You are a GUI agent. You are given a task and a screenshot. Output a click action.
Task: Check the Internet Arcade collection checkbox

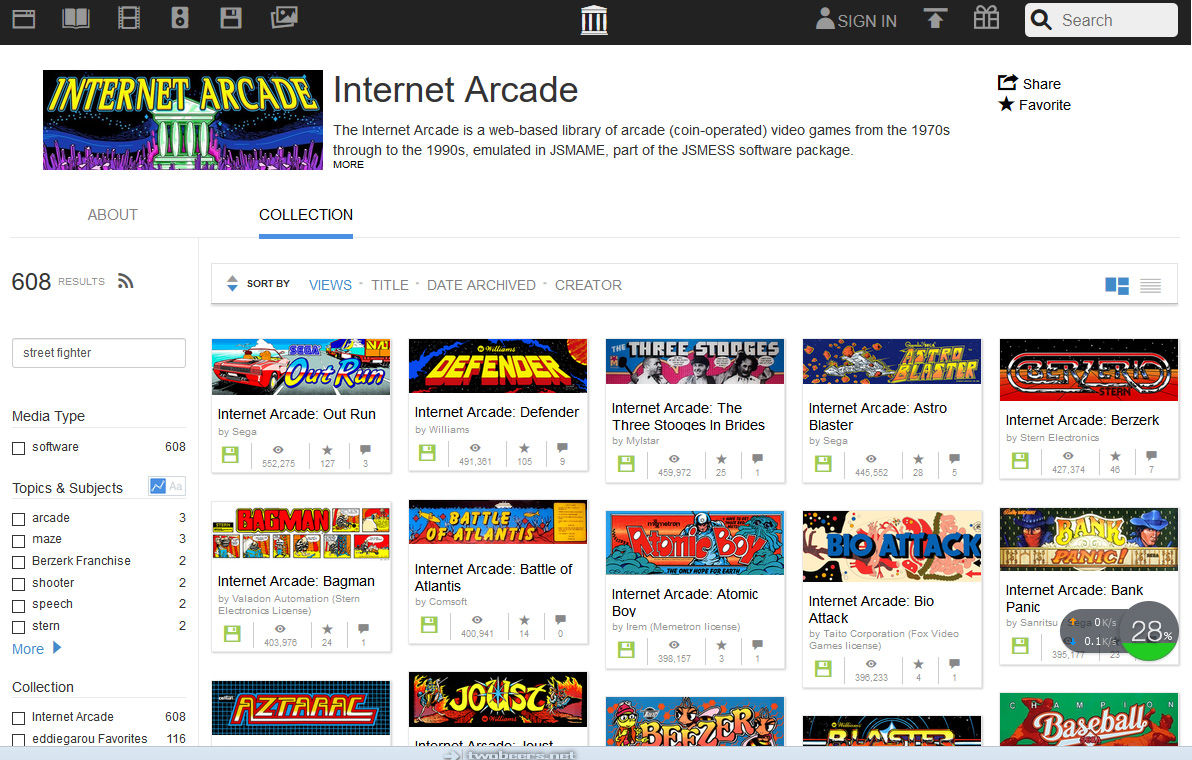click(19, 718)
